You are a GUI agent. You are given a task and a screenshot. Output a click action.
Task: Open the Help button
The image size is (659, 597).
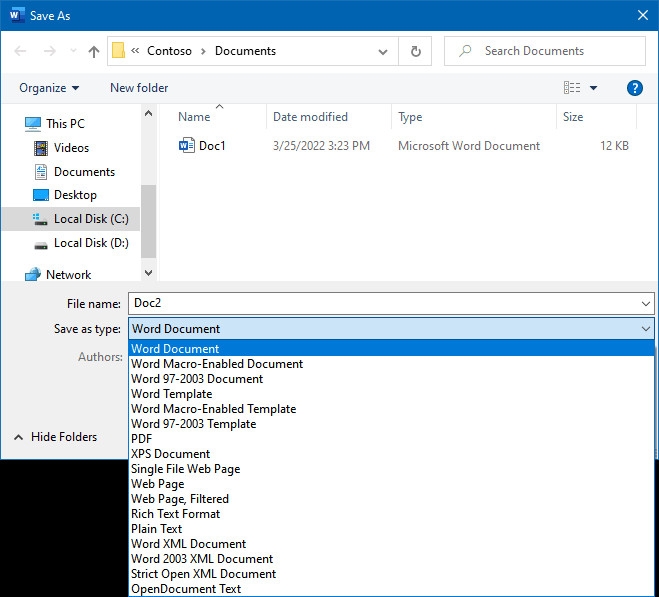coord(635,88)
